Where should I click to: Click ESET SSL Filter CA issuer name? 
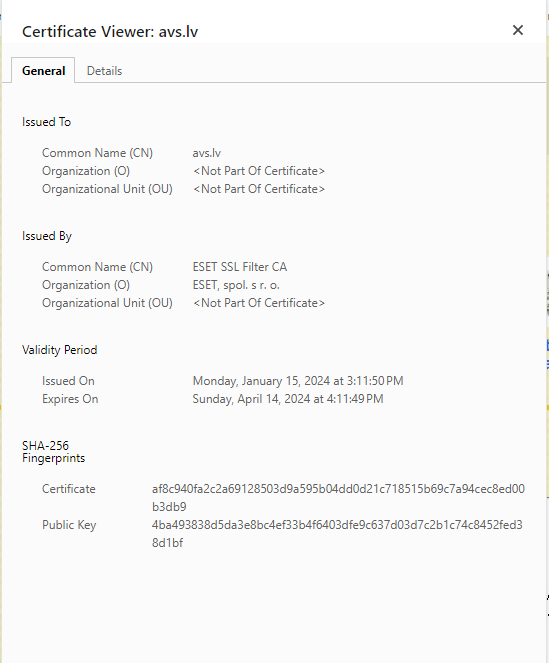(x=240, y=267)
